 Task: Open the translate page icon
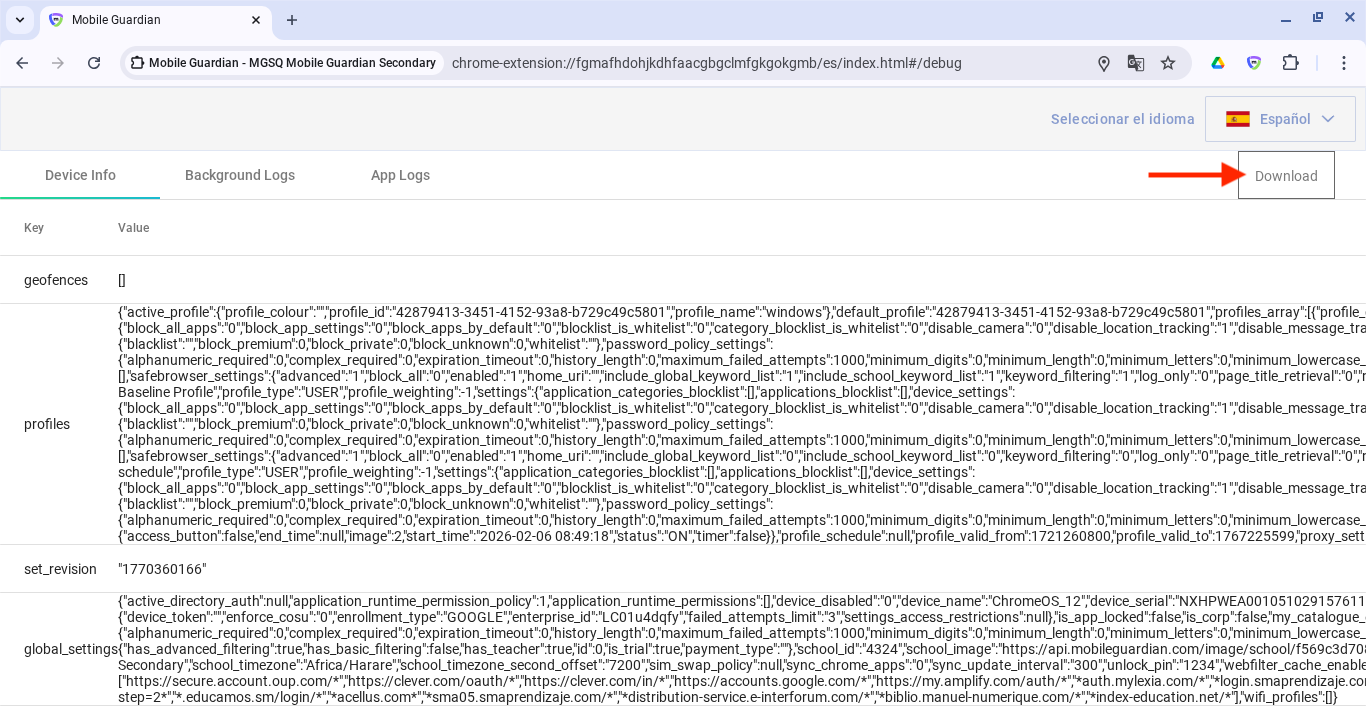tap(1136, 63)
